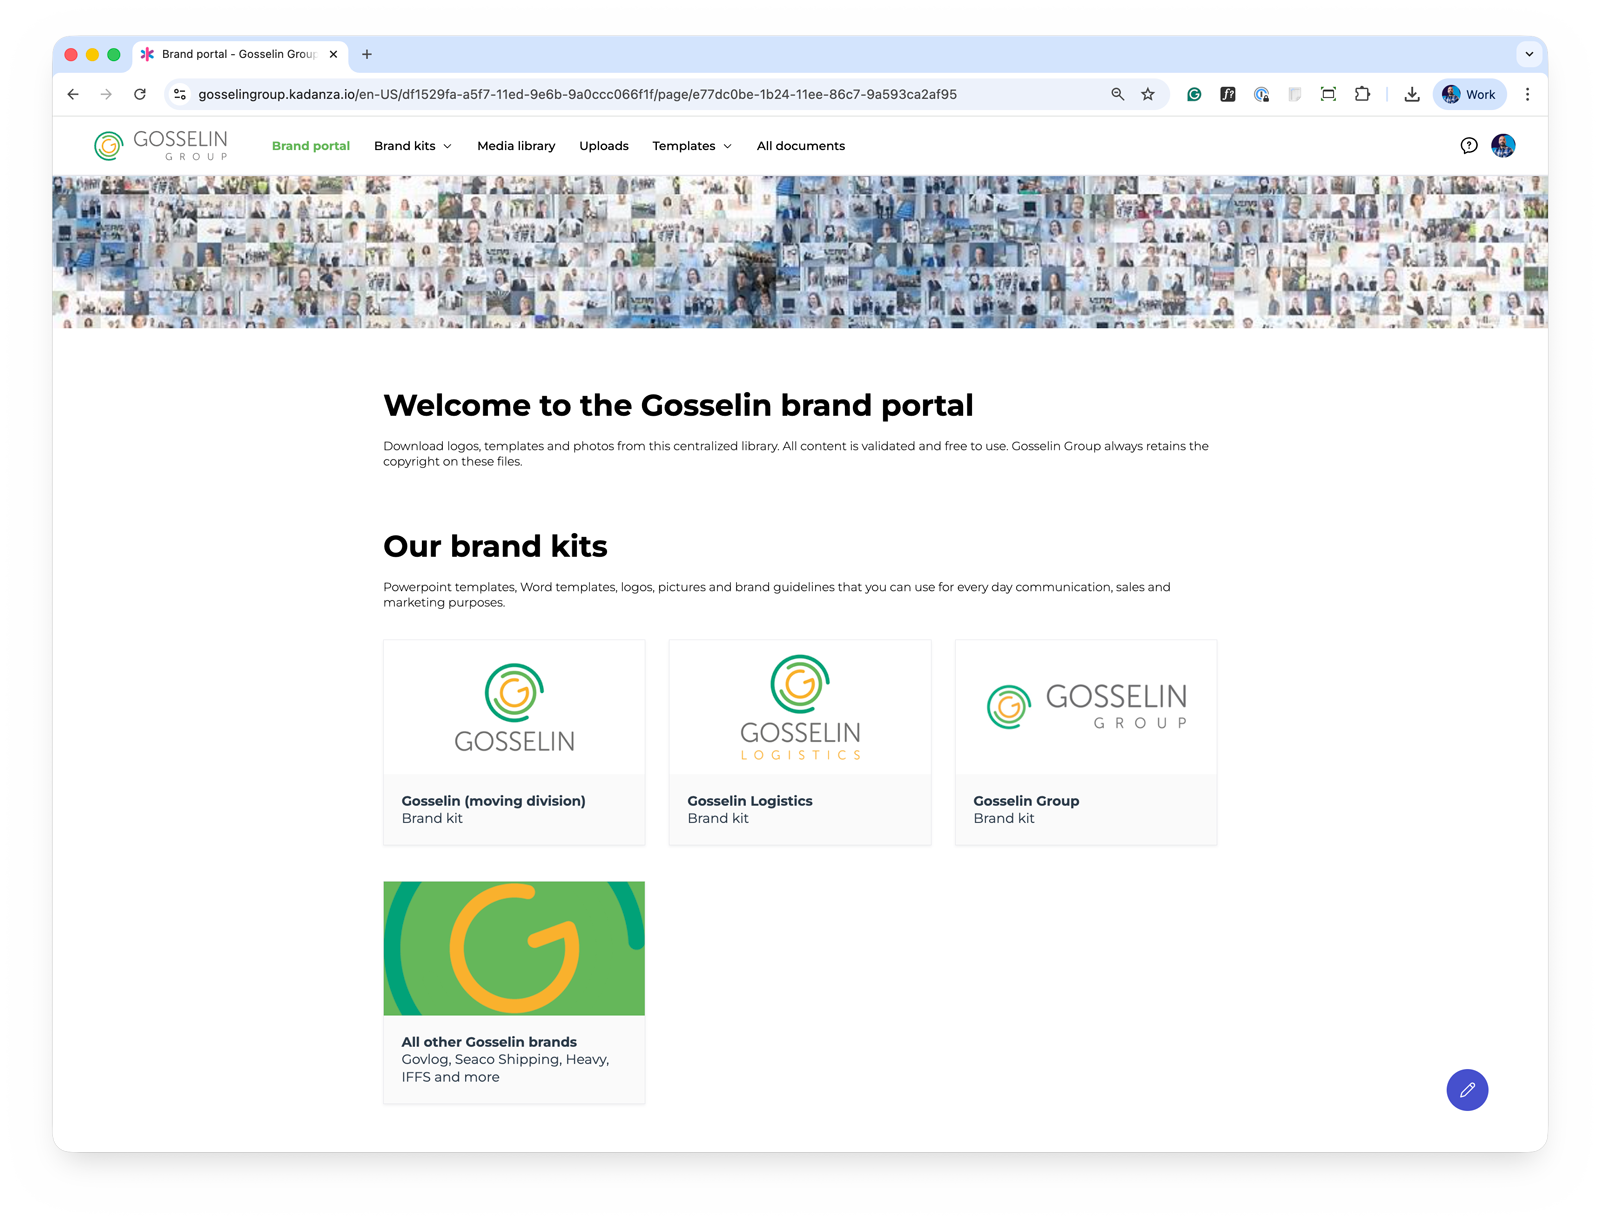Open the user avatar menu

coord(1503,146)
